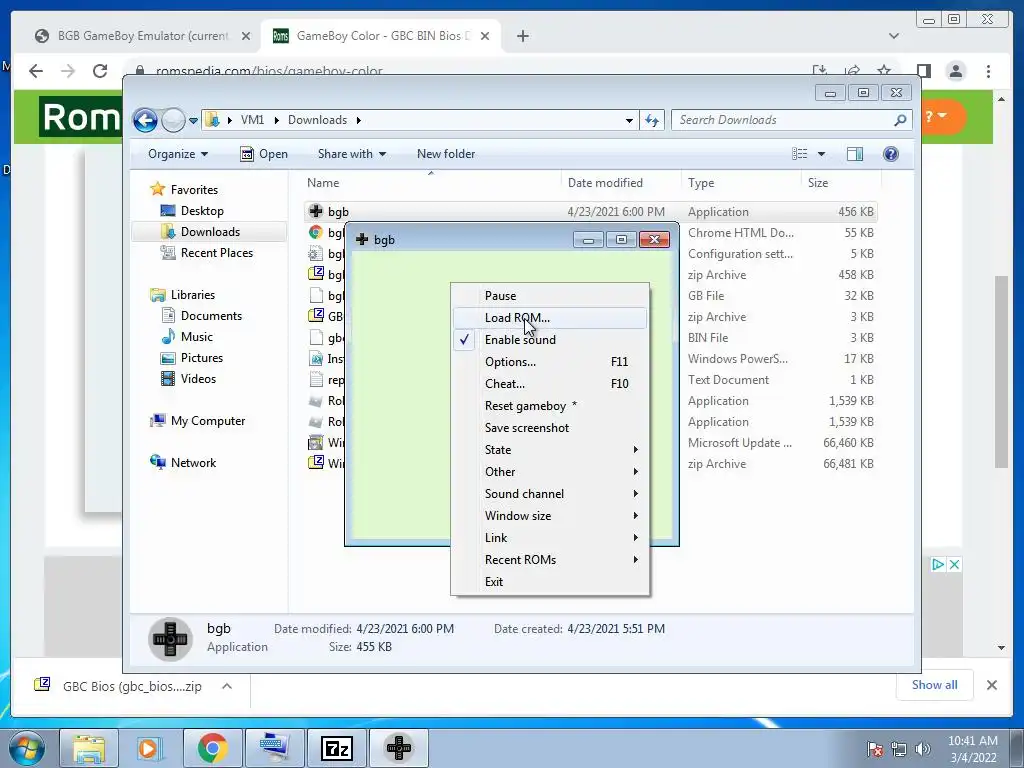Open the Chrome profile avatar icon

click(x=955, y=71)
